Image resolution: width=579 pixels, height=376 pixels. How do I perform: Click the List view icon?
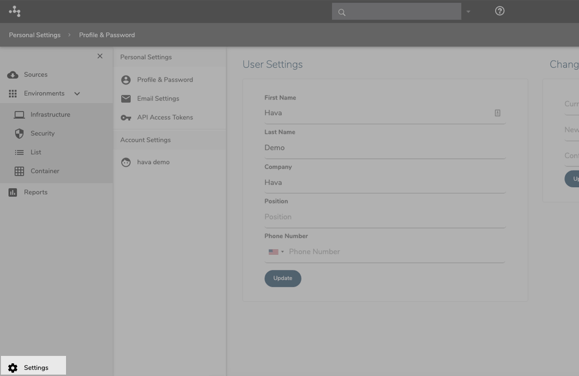(x=19, y=152)
